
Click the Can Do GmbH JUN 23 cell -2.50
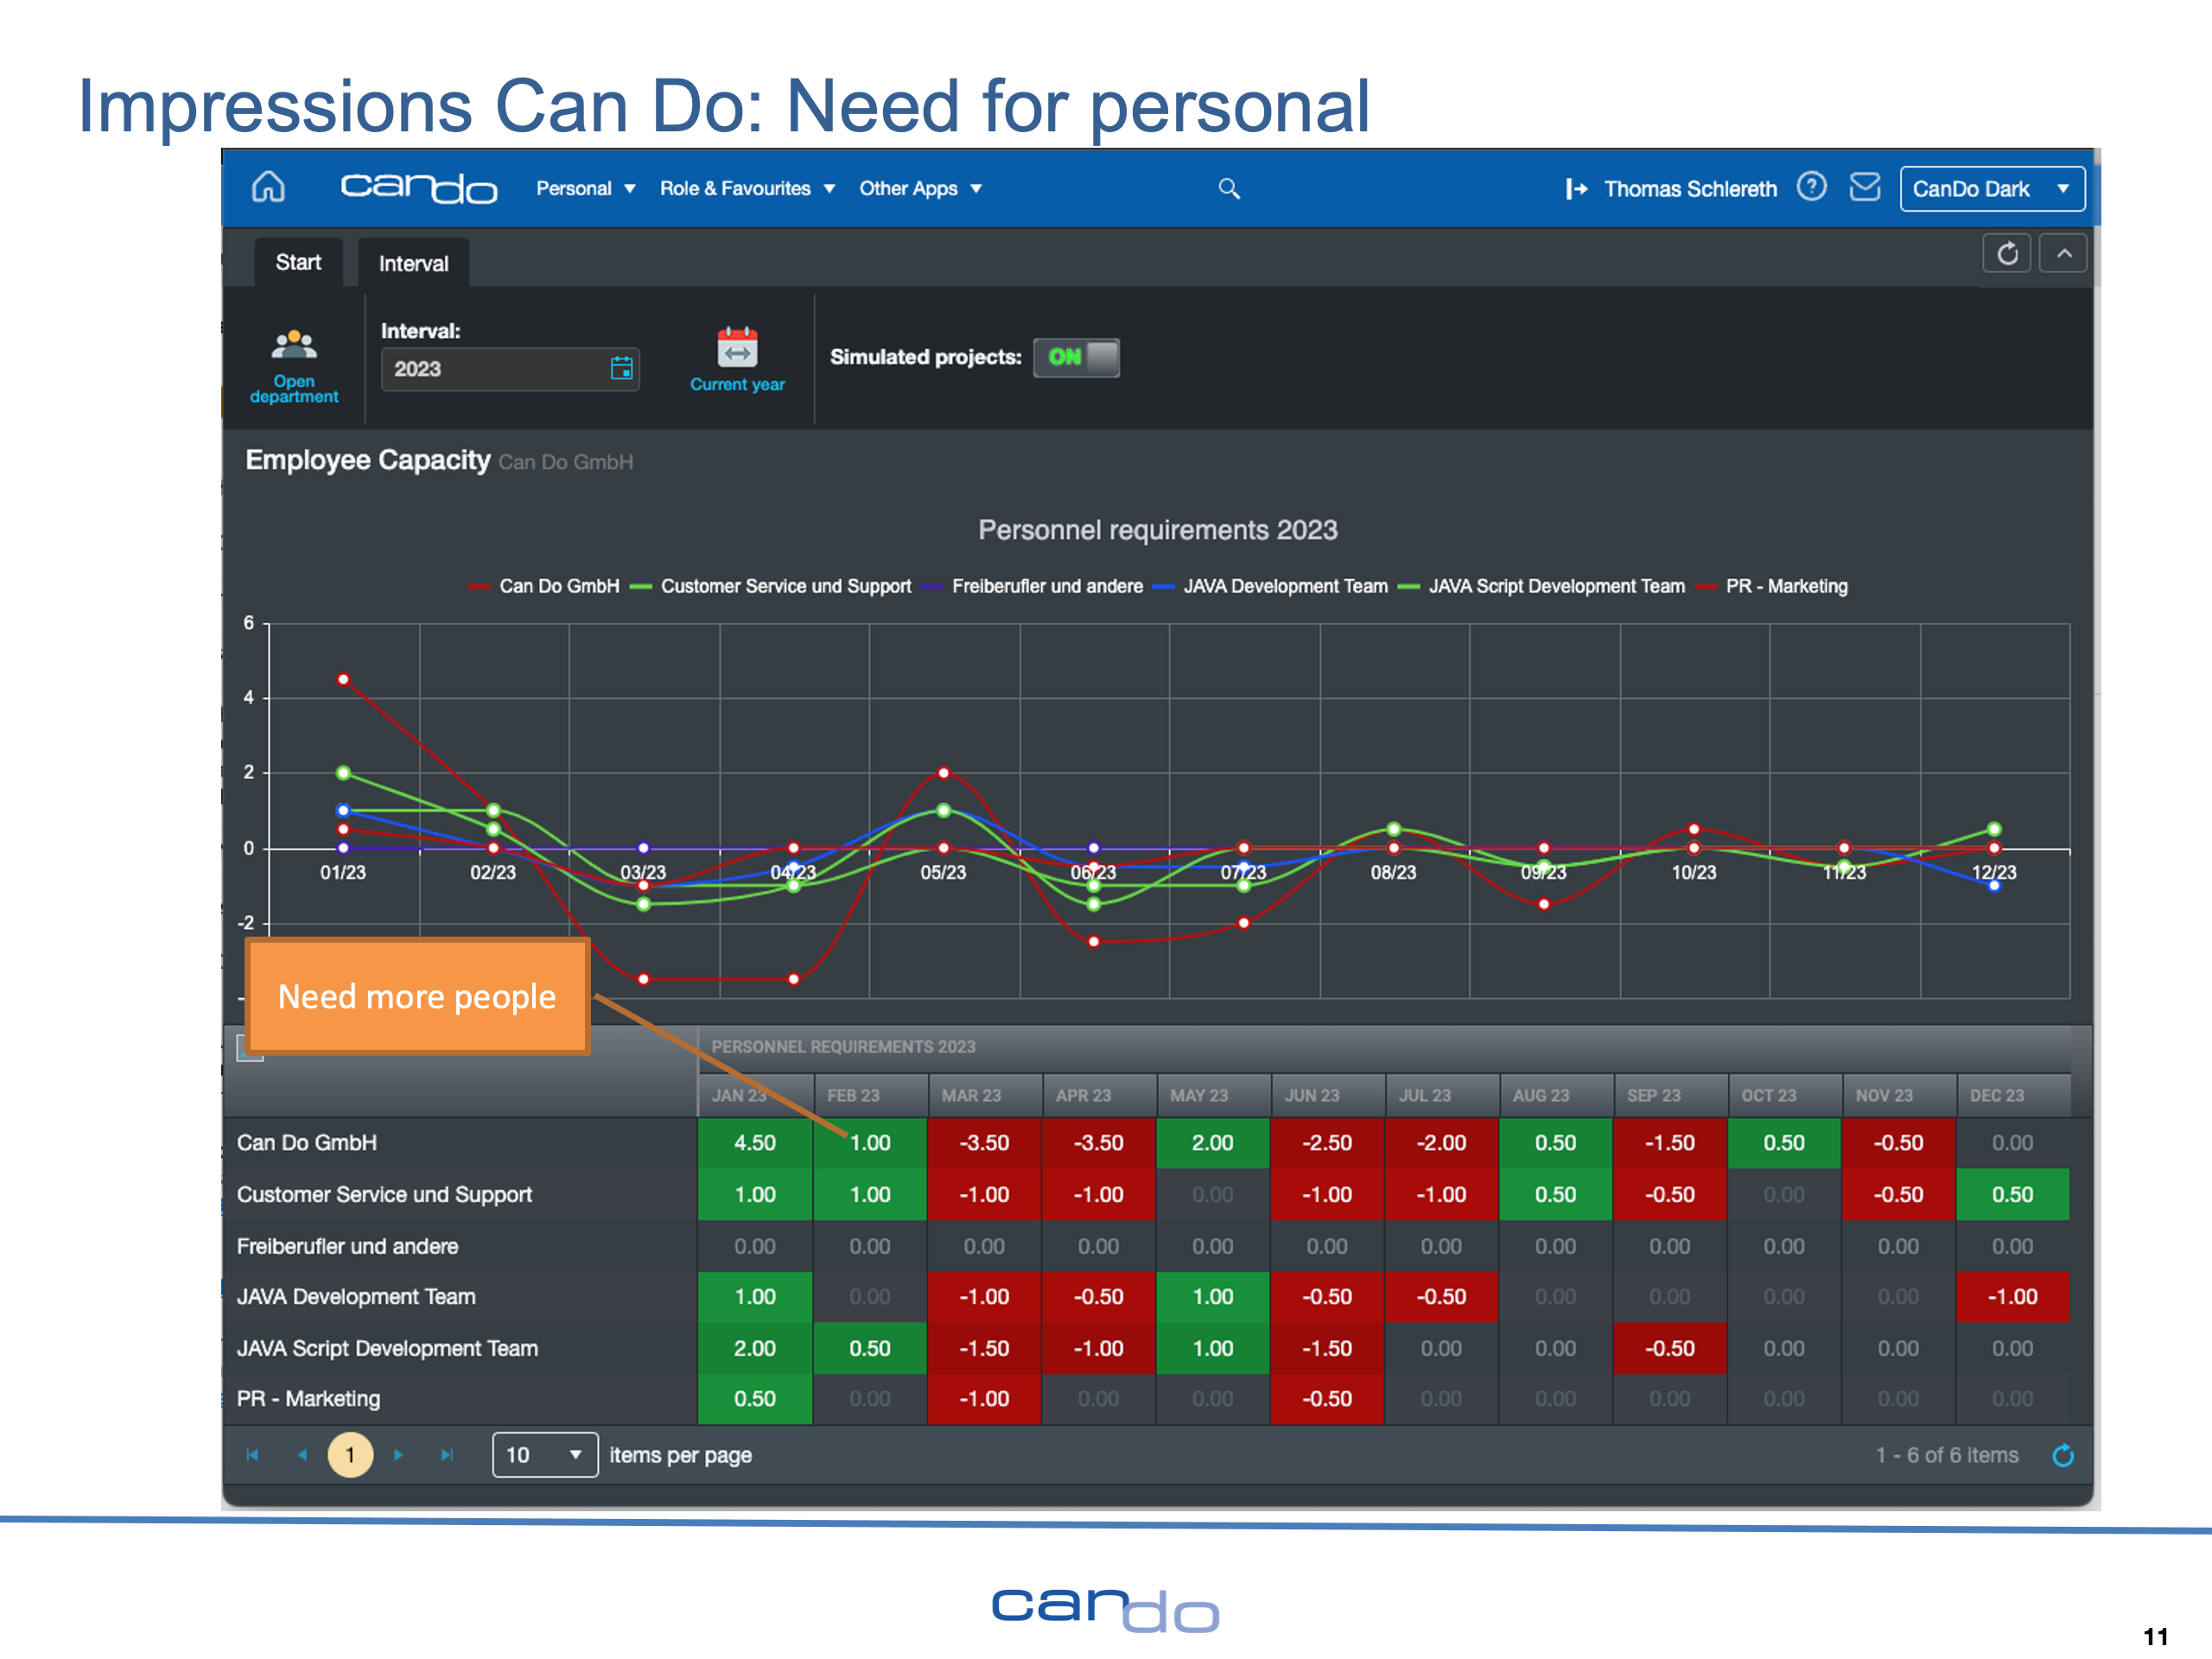1327,1143
